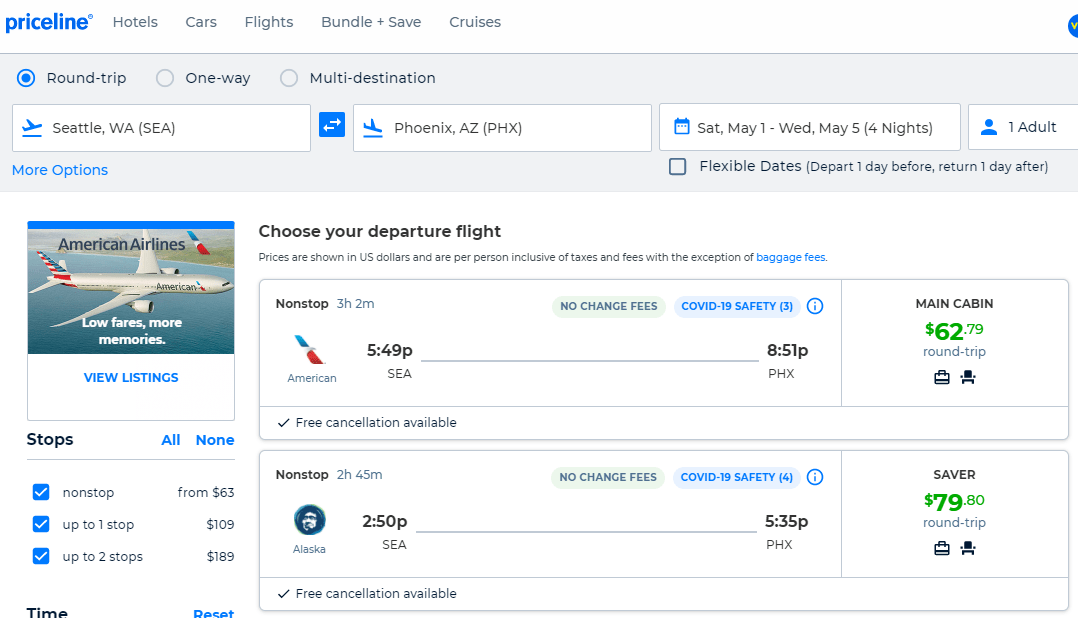
Task: Reset the Time filter
Action: pyautogui.click(x=213, y=613)
